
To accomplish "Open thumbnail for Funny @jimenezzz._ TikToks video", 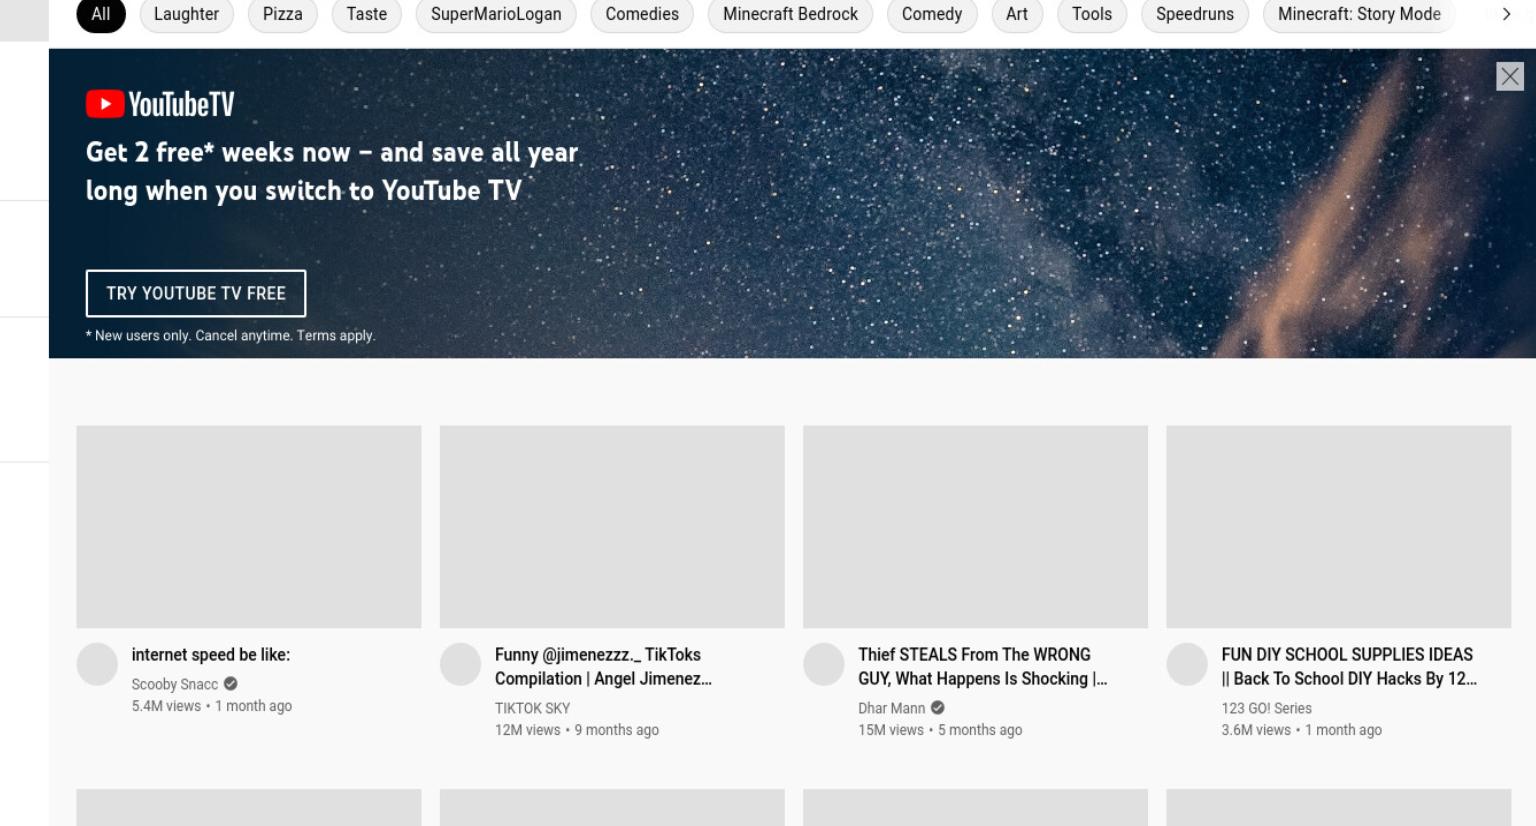I will pos(612,527).
